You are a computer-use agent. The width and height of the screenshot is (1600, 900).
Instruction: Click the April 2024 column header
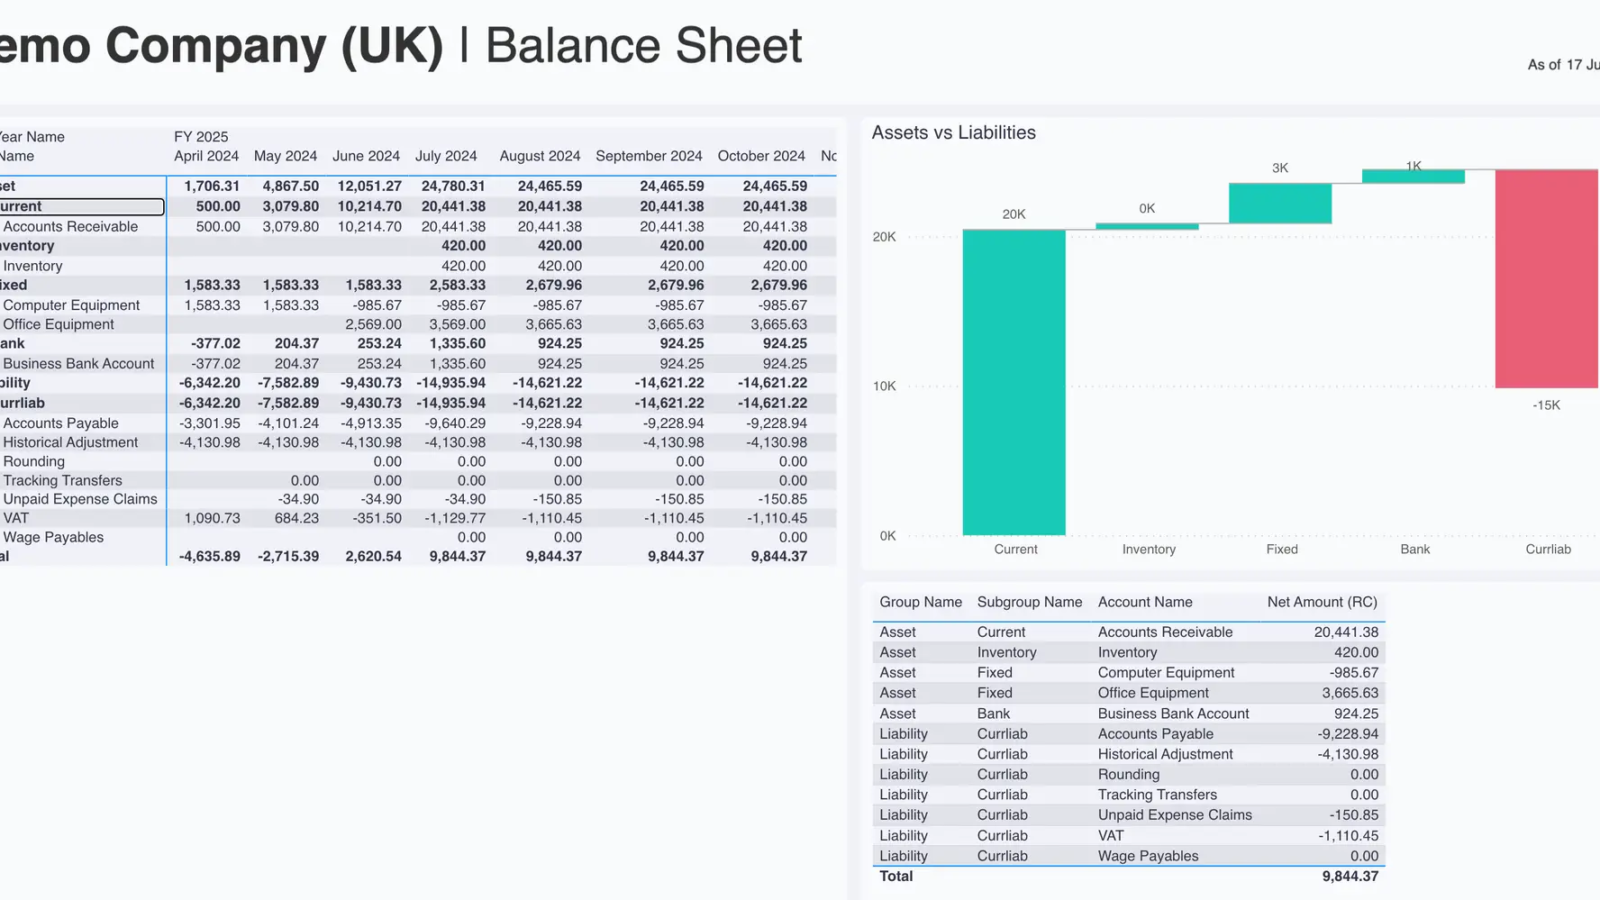[x=206, y=156]
